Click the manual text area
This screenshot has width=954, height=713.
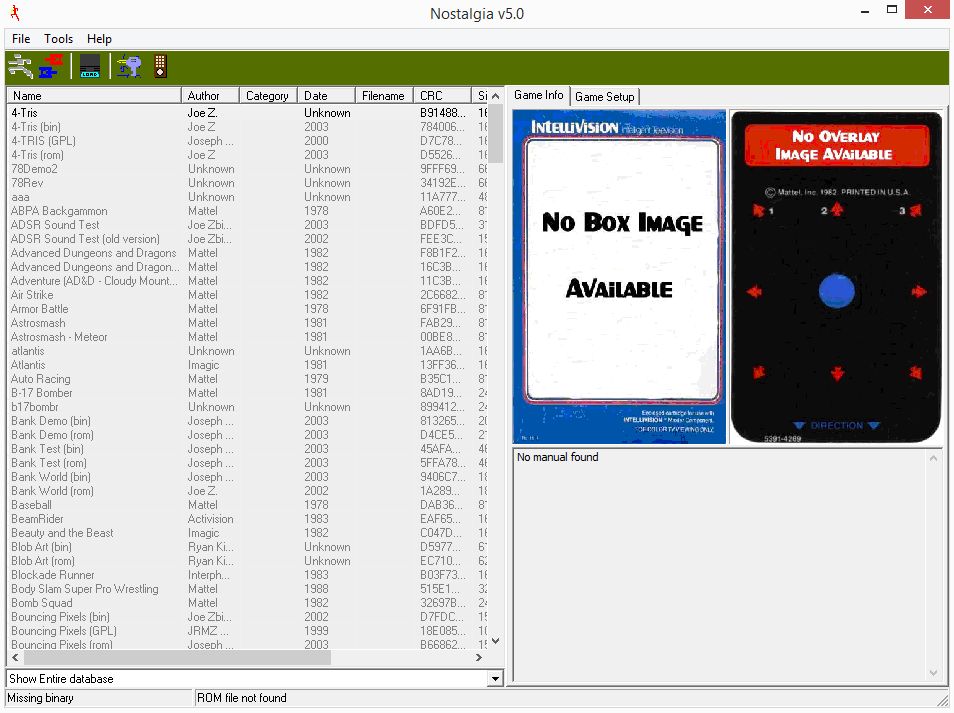pyautogui.click(x=721, y=565)
